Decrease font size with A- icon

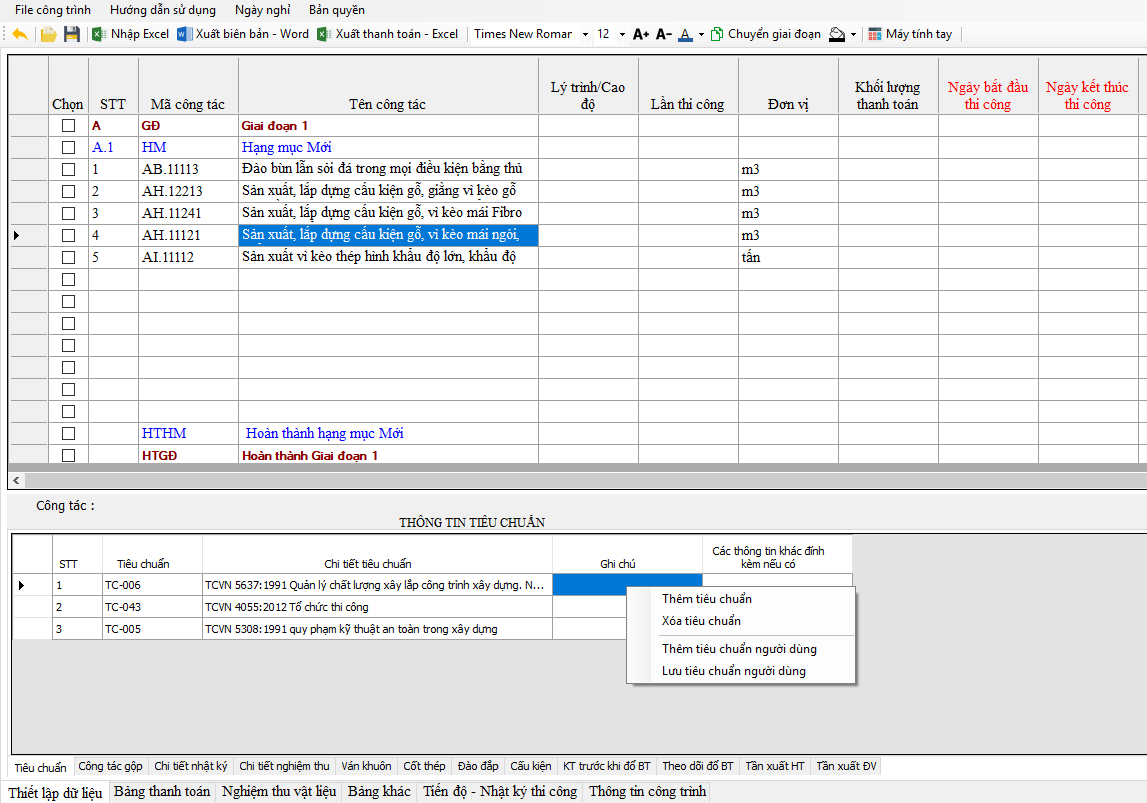pyautogui.click(x=663, y=34)
